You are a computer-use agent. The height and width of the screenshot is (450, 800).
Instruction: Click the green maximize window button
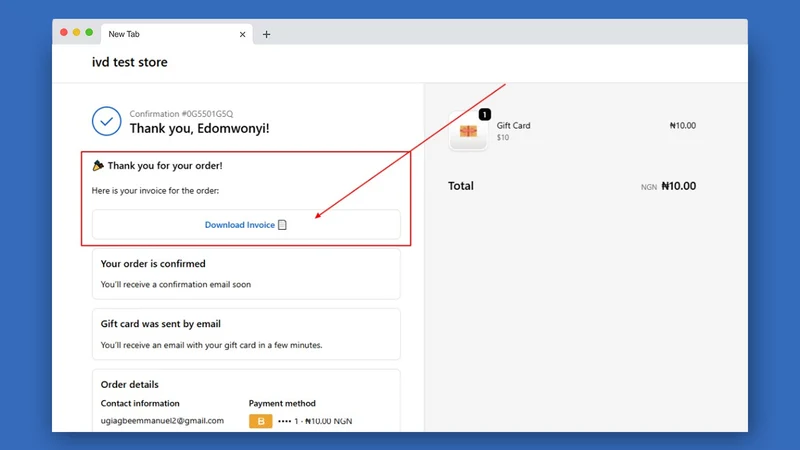coord(89,32)
